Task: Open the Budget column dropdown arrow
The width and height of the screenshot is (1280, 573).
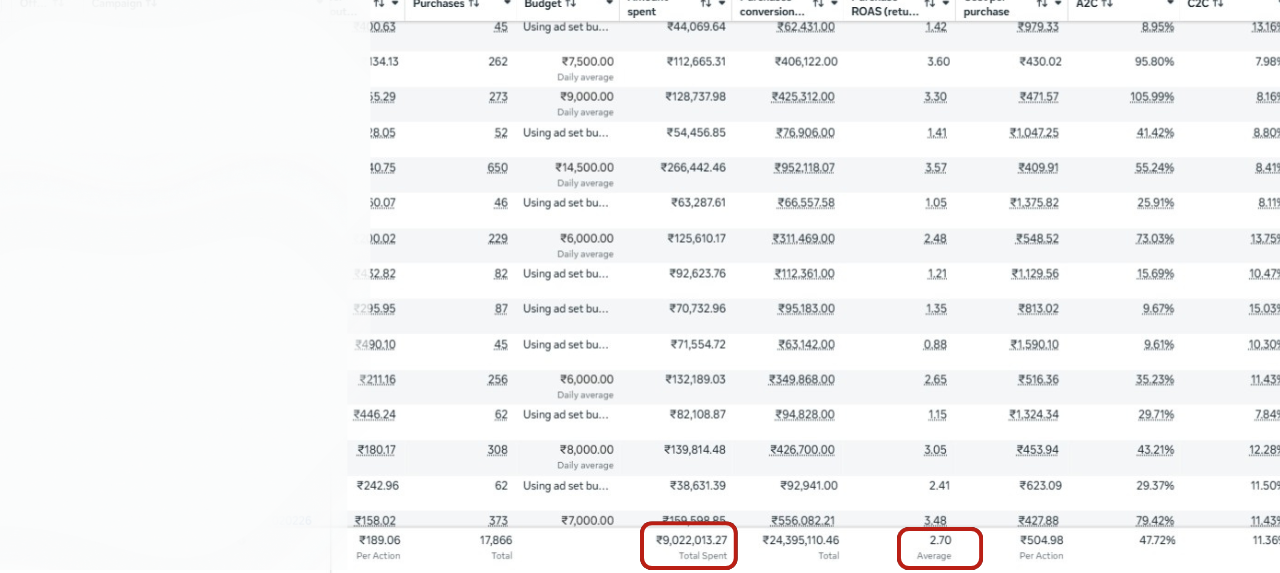Action: 609,4
